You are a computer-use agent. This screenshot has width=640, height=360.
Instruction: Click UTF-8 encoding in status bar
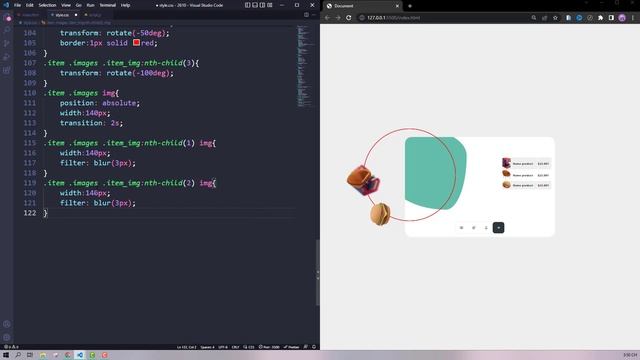(223, 347)
